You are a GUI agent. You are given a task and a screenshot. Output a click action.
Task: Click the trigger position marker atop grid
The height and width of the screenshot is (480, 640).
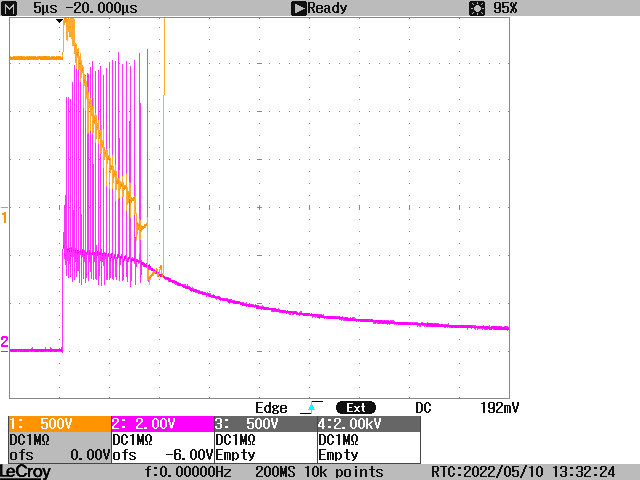coord(60,21)
